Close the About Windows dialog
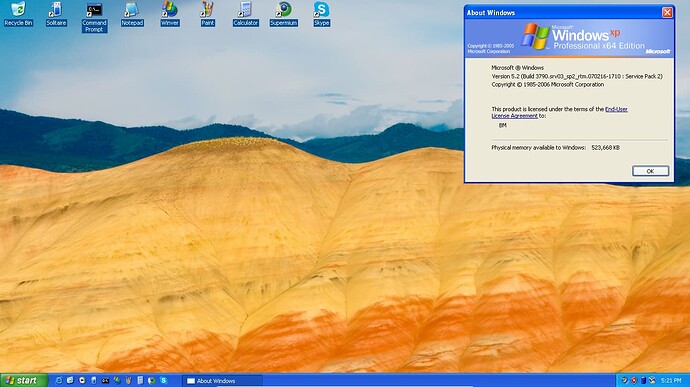This screenshot has height=387, width=690. (667, 12)
